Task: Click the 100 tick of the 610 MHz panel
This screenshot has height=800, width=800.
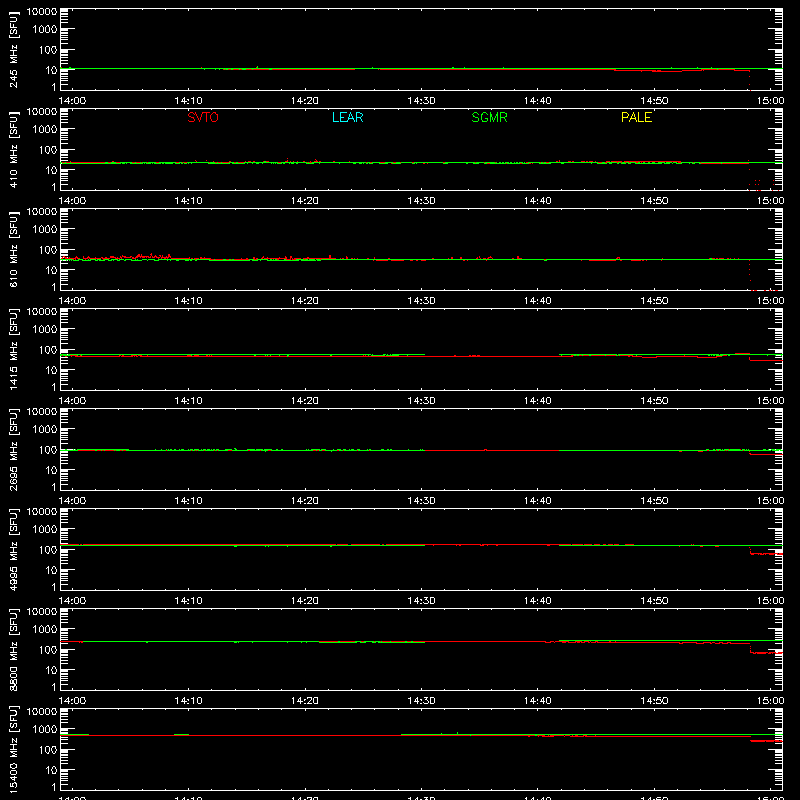Action: coord(48,250)
